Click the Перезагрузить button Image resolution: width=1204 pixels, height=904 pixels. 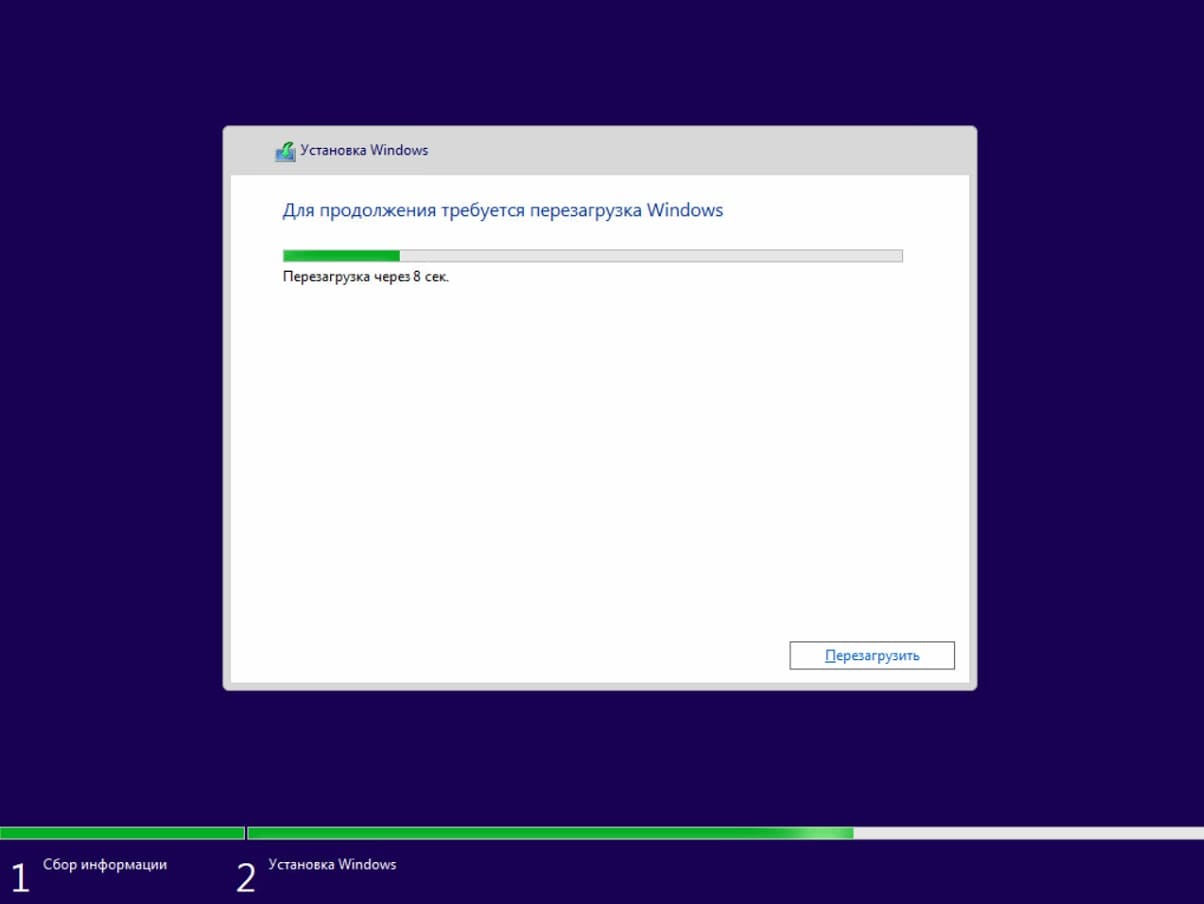(x=872, y=656)
